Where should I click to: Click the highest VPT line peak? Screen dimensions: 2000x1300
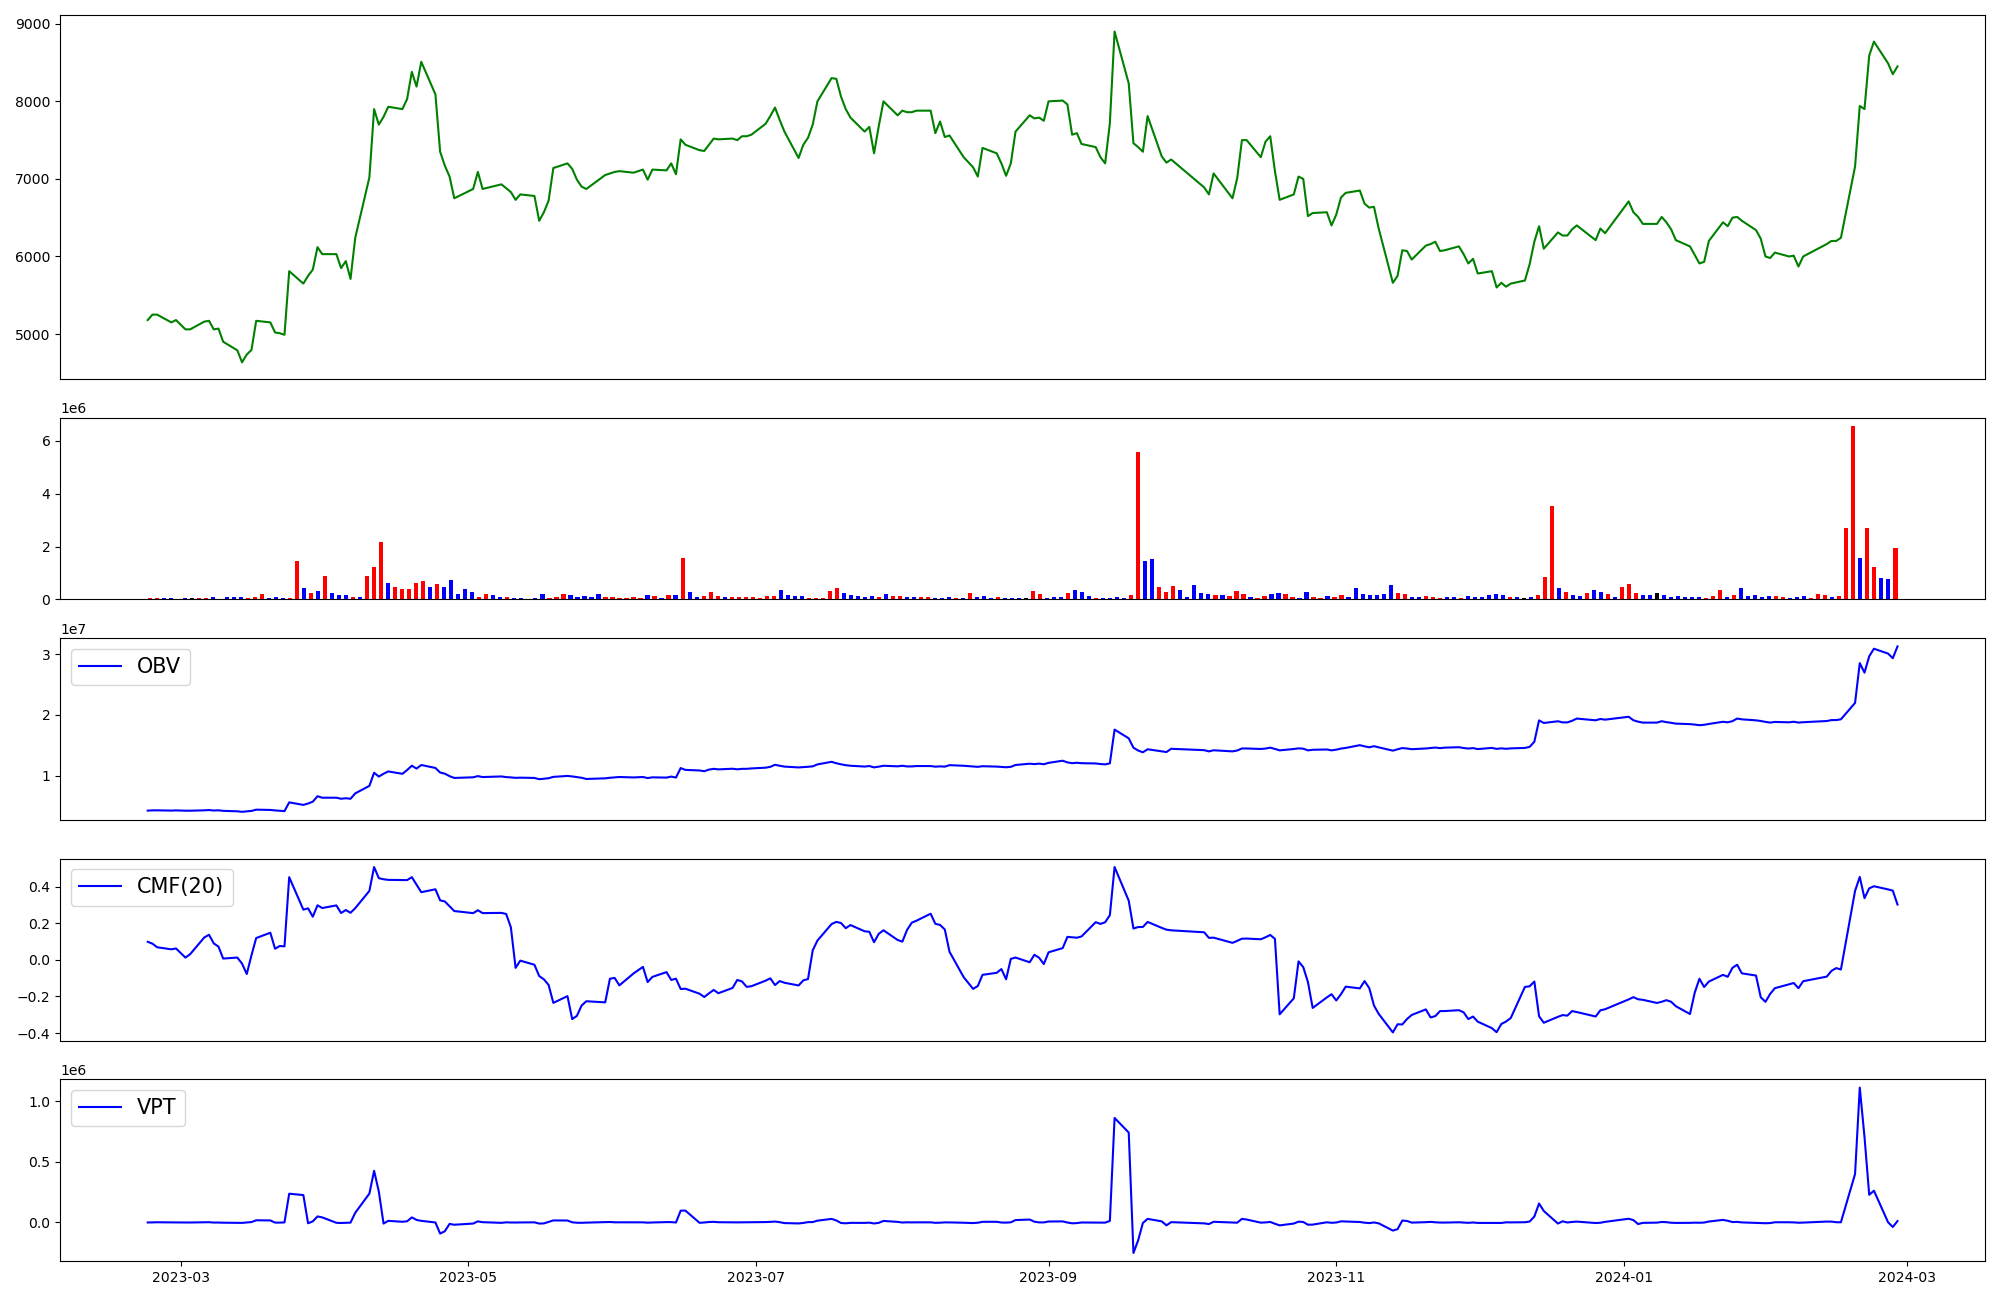1859,1088
